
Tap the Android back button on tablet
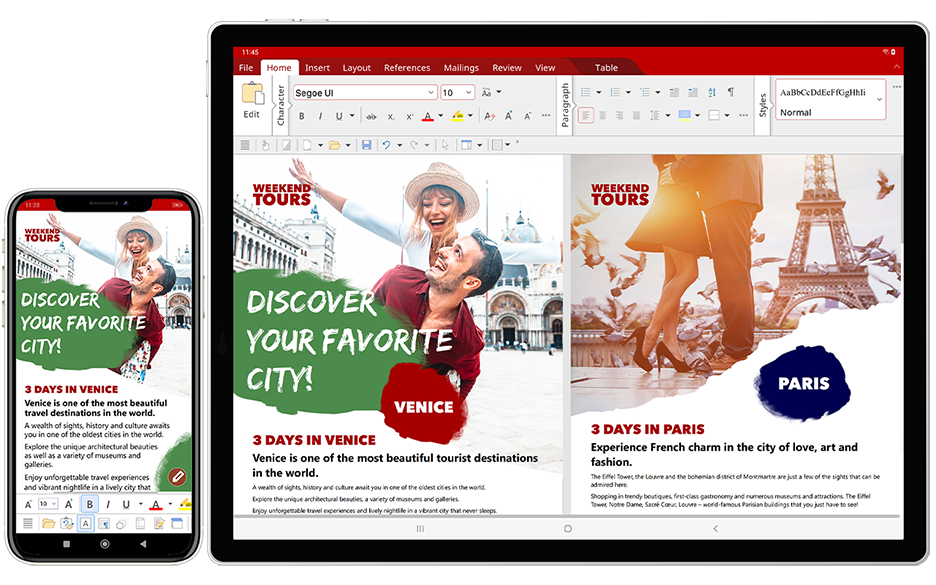[715, 528]
